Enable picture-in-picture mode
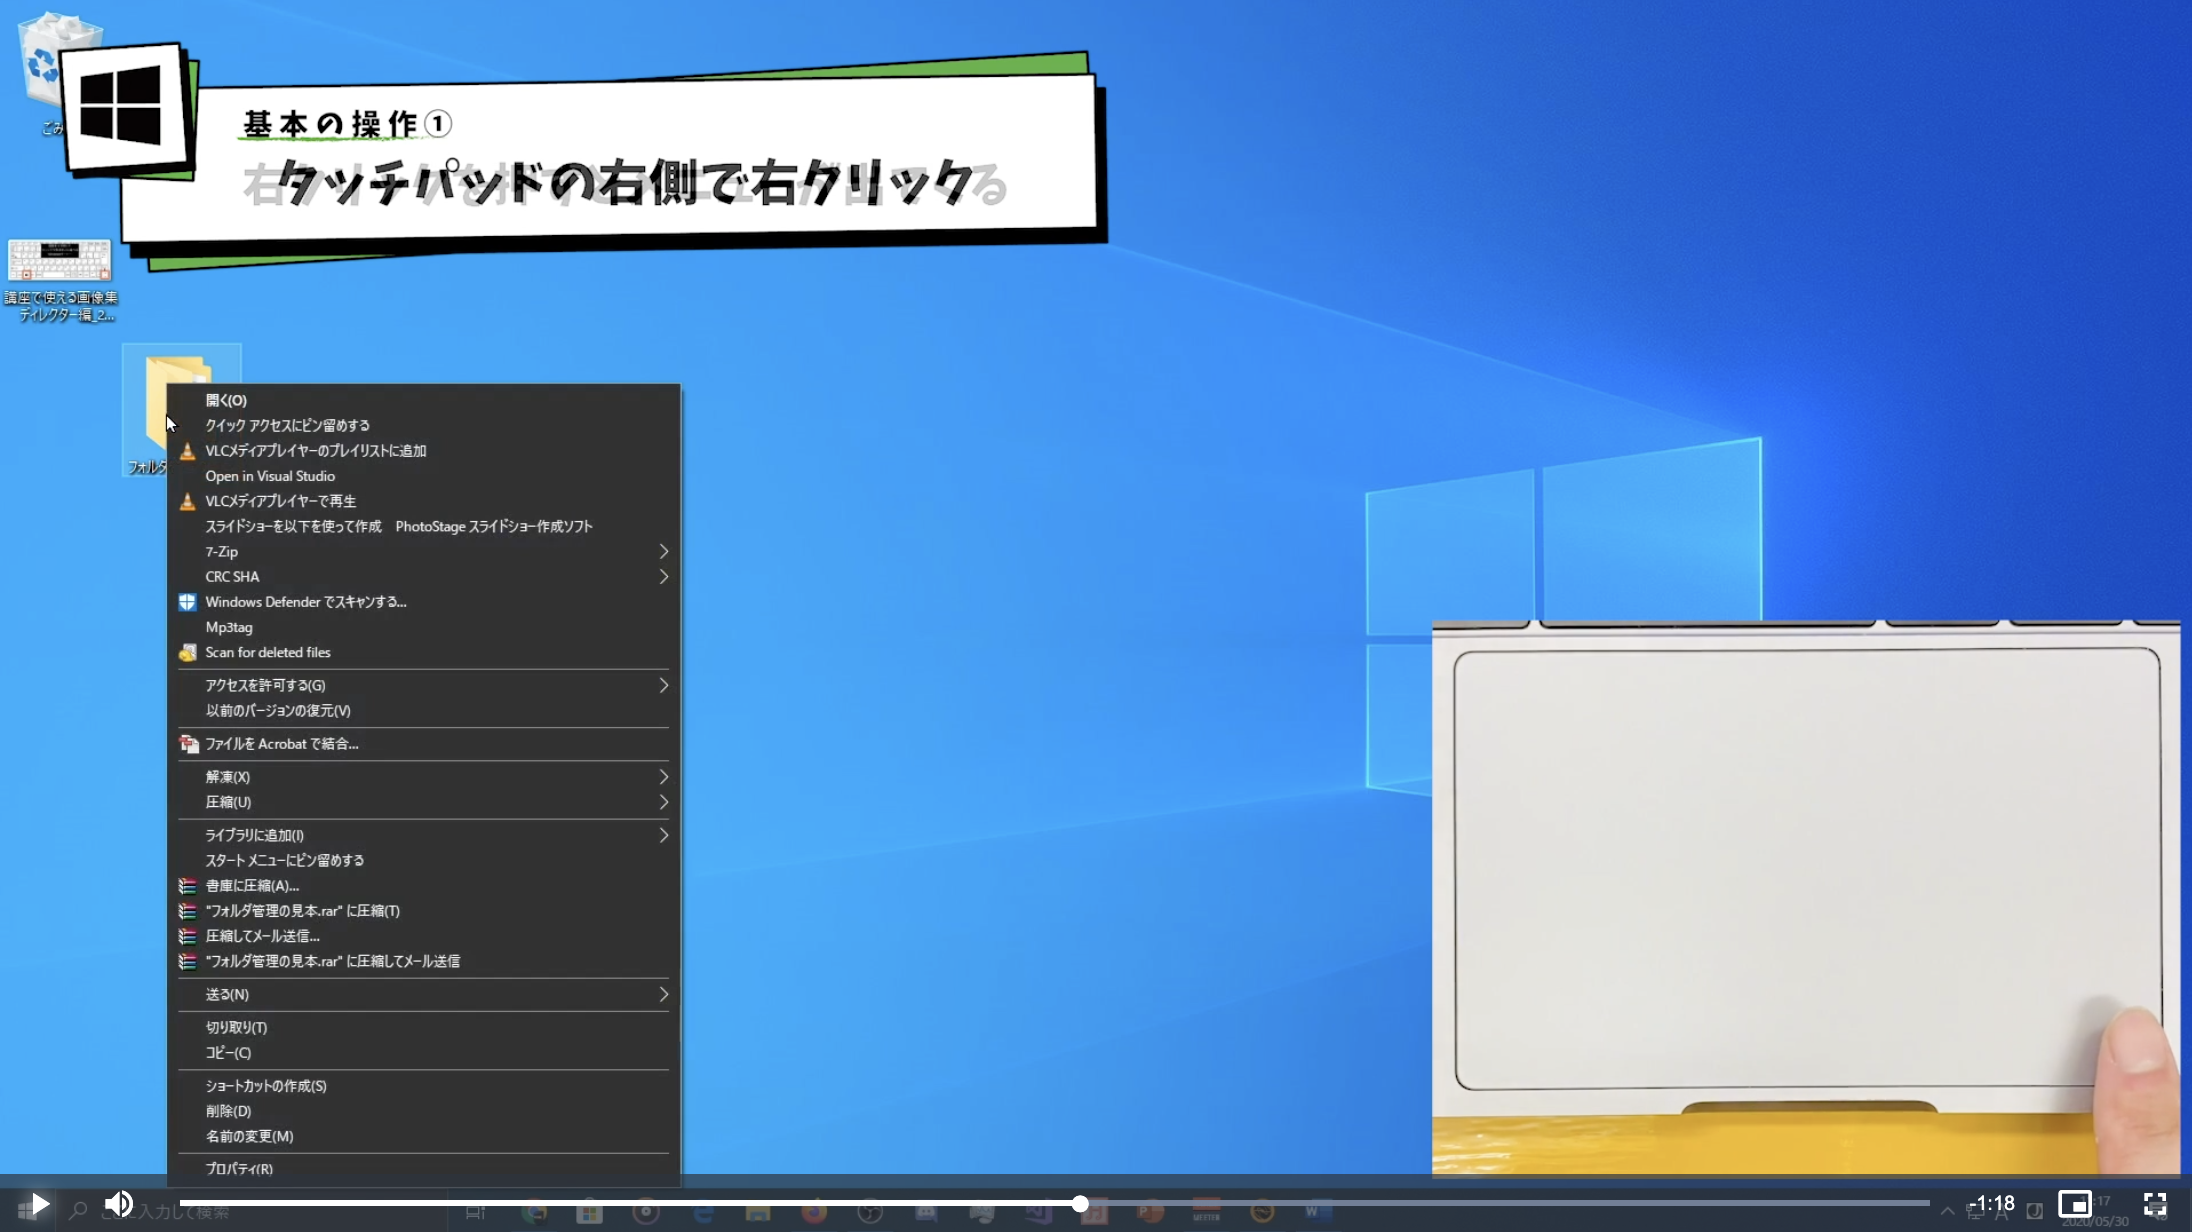Viewport: 2192px width, 1232px height. 2074,1204
